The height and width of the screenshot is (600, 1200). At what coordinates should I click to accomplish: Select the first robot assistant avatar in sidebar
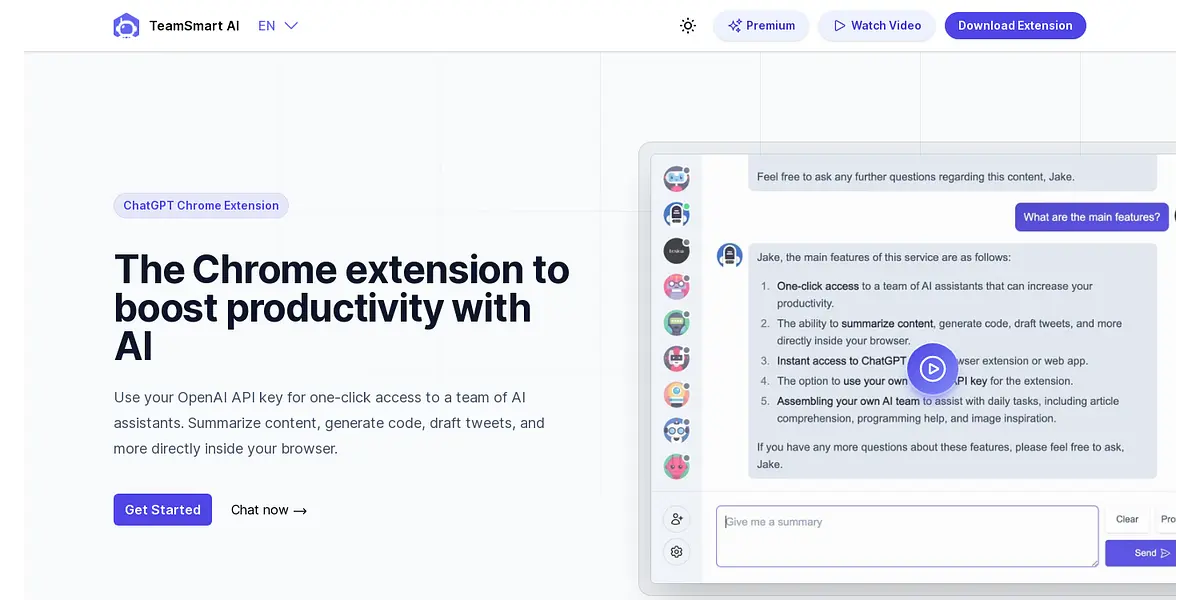(x=677, y=179)
